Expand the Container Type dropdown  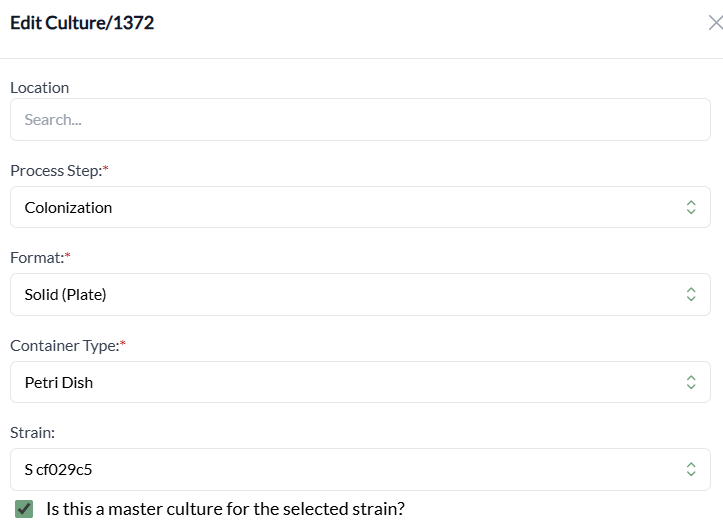[360, 382]
